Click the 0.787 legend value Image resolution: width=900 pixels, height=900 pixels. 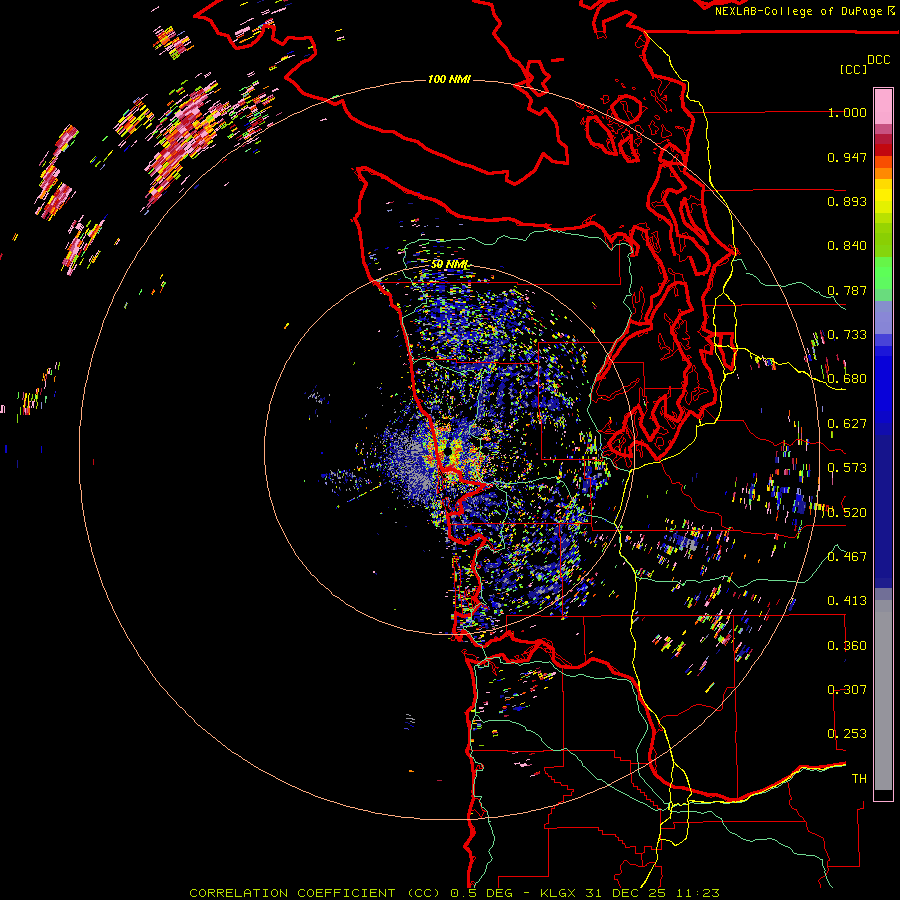847,290
